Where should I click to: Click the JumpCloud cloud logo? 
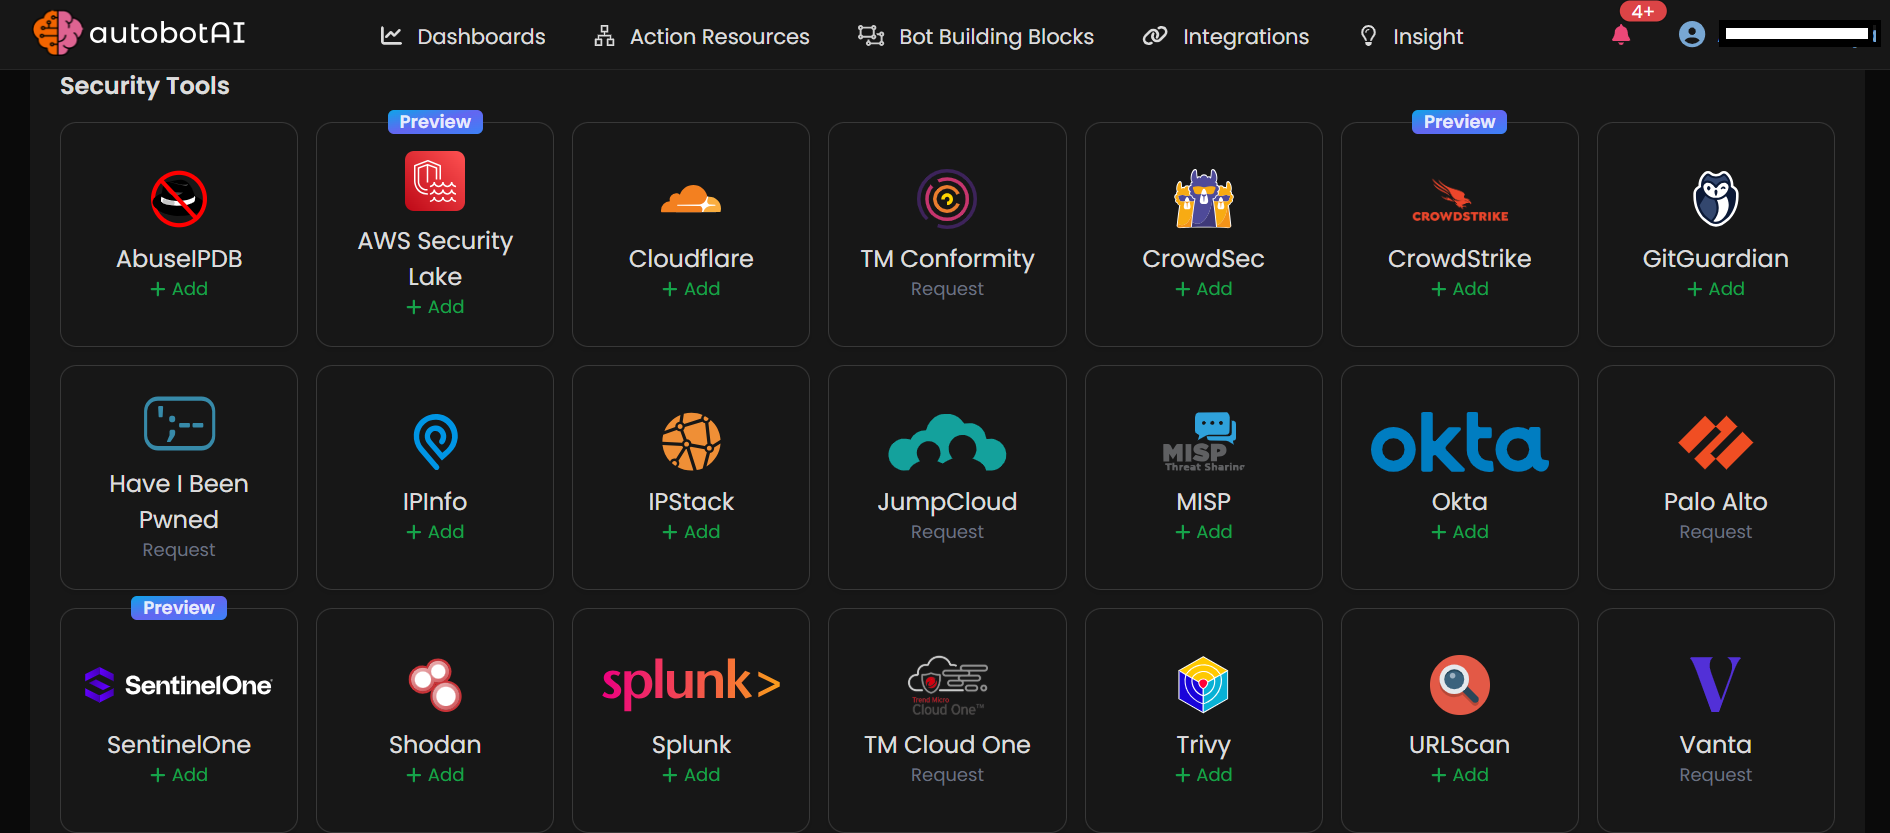[x=947, y=441]
